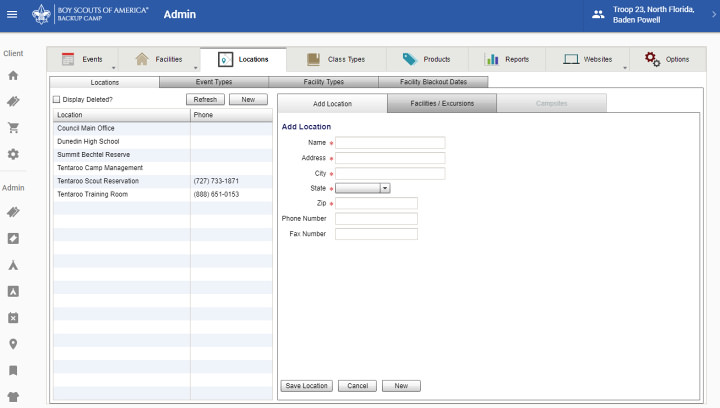Screen dimensions: 720x408
Task: Expand the Events tab dropdown arrow
Action: 113,68
